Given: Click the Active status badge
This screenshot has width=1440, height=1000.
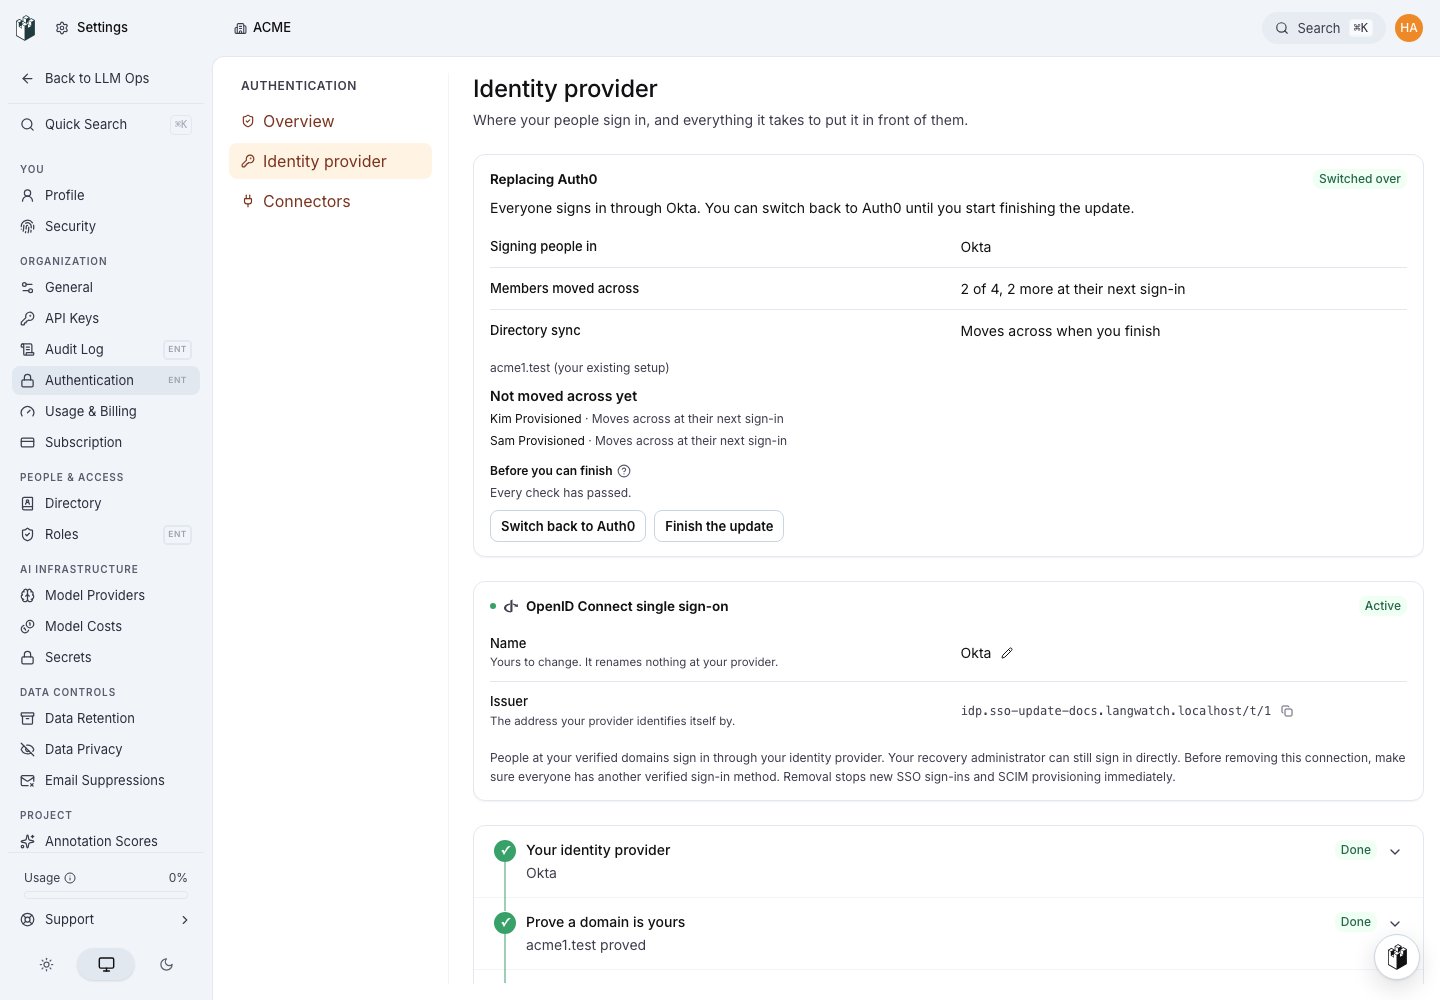Looking at the screenshot, I should (x=1382, y=606).
